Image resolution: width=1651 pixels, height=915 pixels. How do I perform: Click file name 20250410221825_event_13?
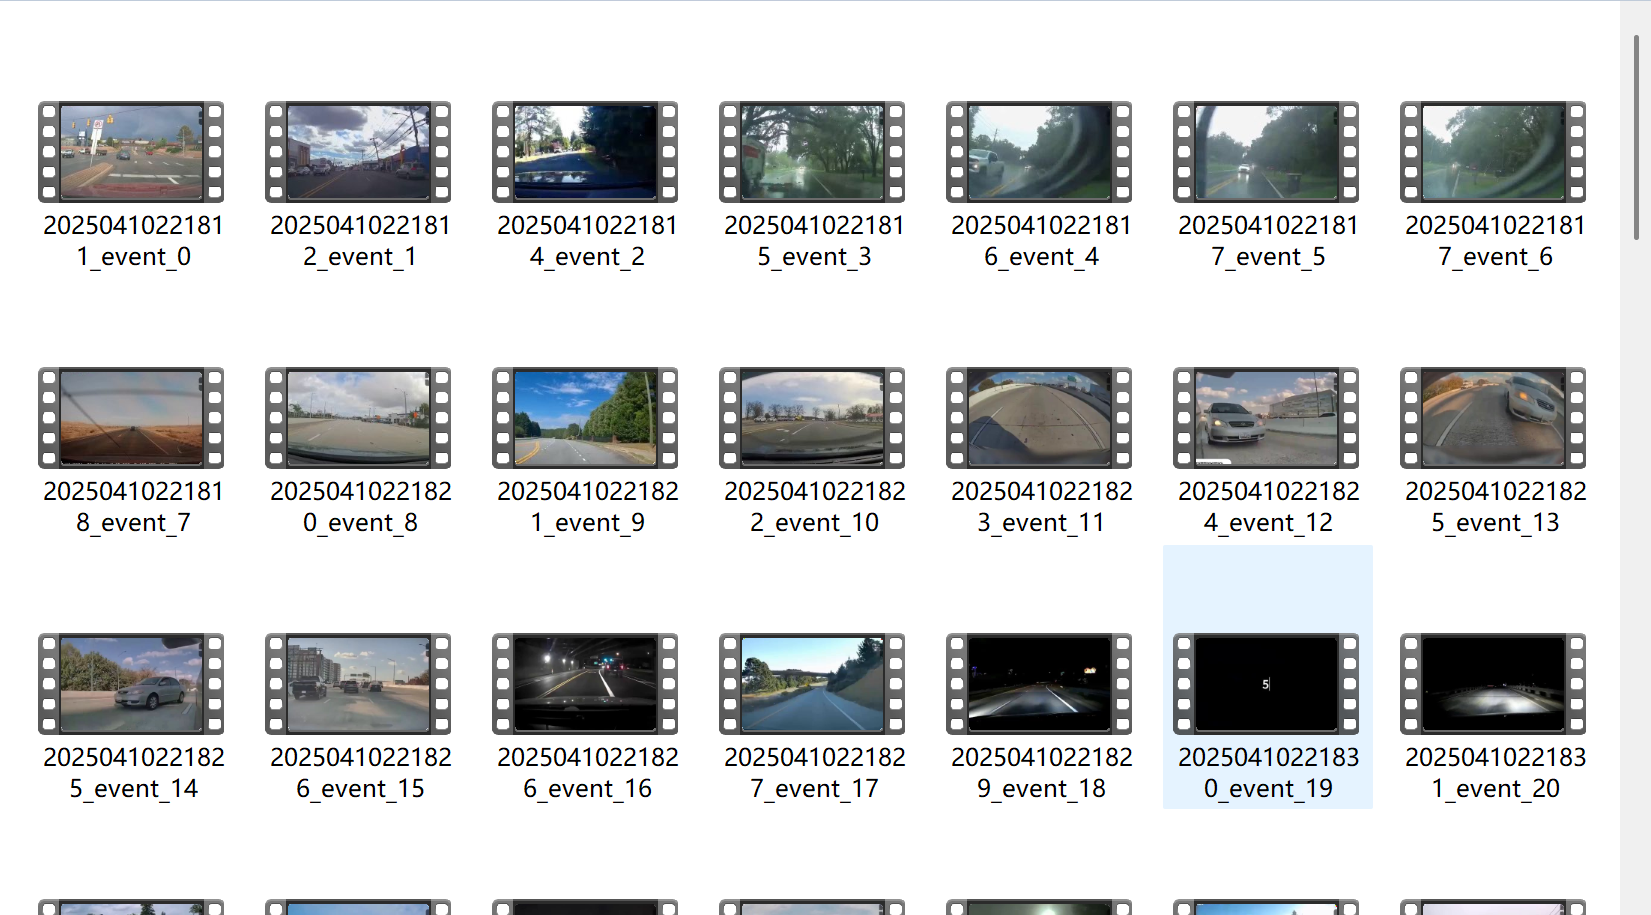pos(1496,507)
